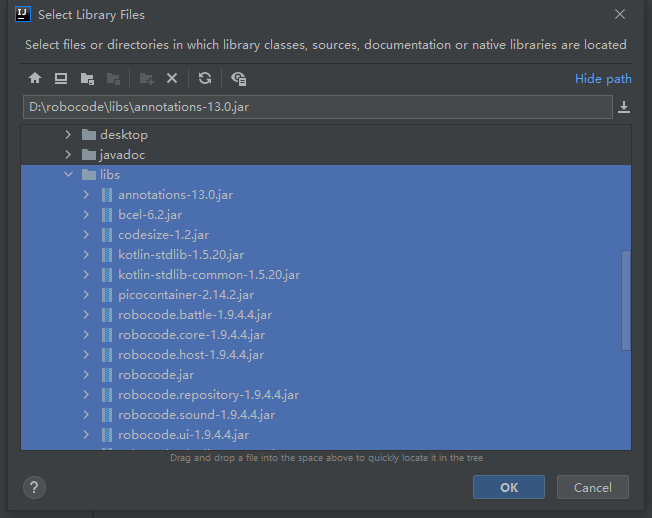
Task: Click the IntelliJ logo in title bar
Action: pos(22,15)
